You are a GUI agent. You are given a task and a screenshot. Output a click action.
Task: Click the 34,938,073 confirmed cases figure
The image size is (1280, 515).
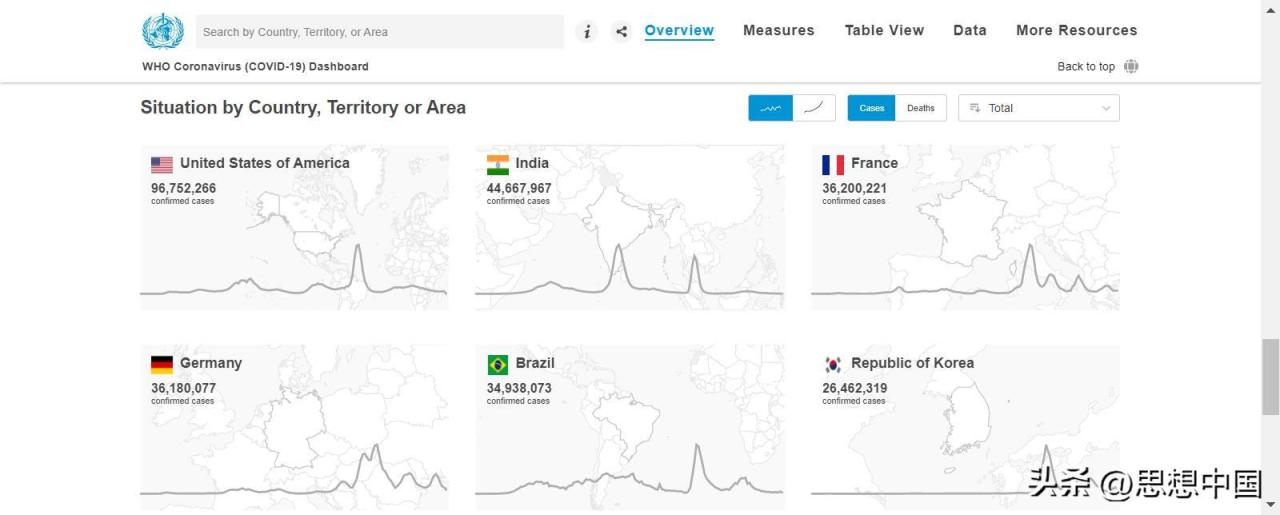(x=519, y=388)
